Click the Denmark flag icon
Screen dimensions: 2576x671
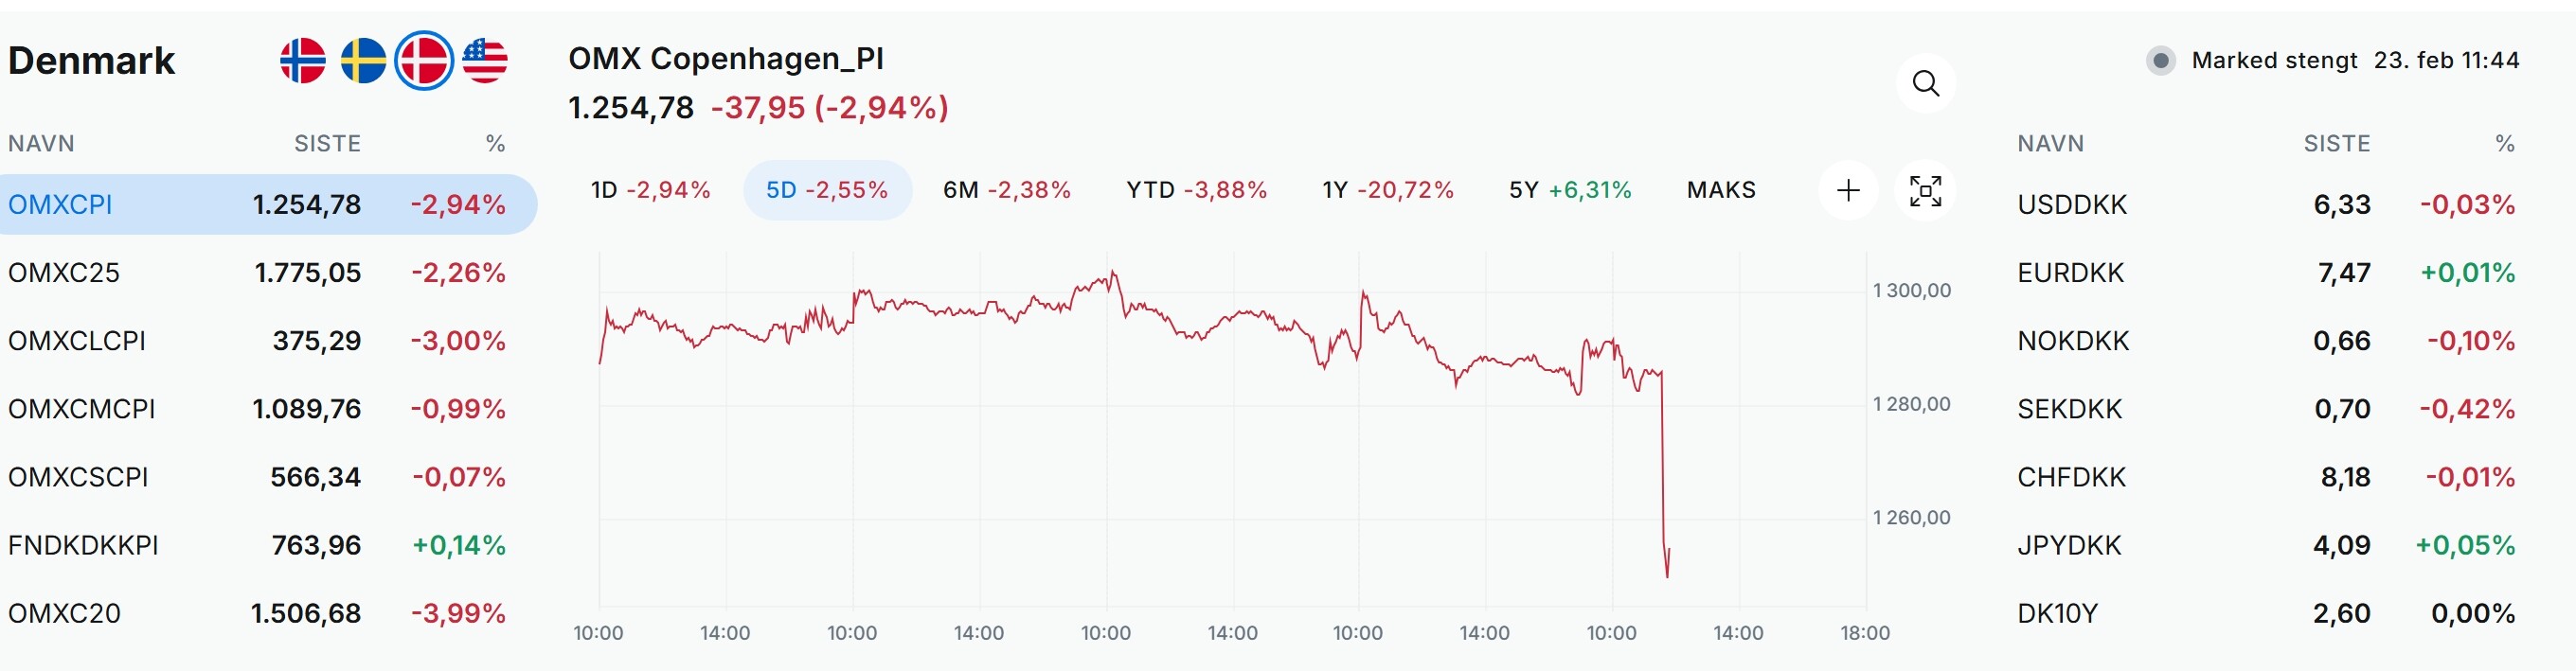click(x=424, y=61)
